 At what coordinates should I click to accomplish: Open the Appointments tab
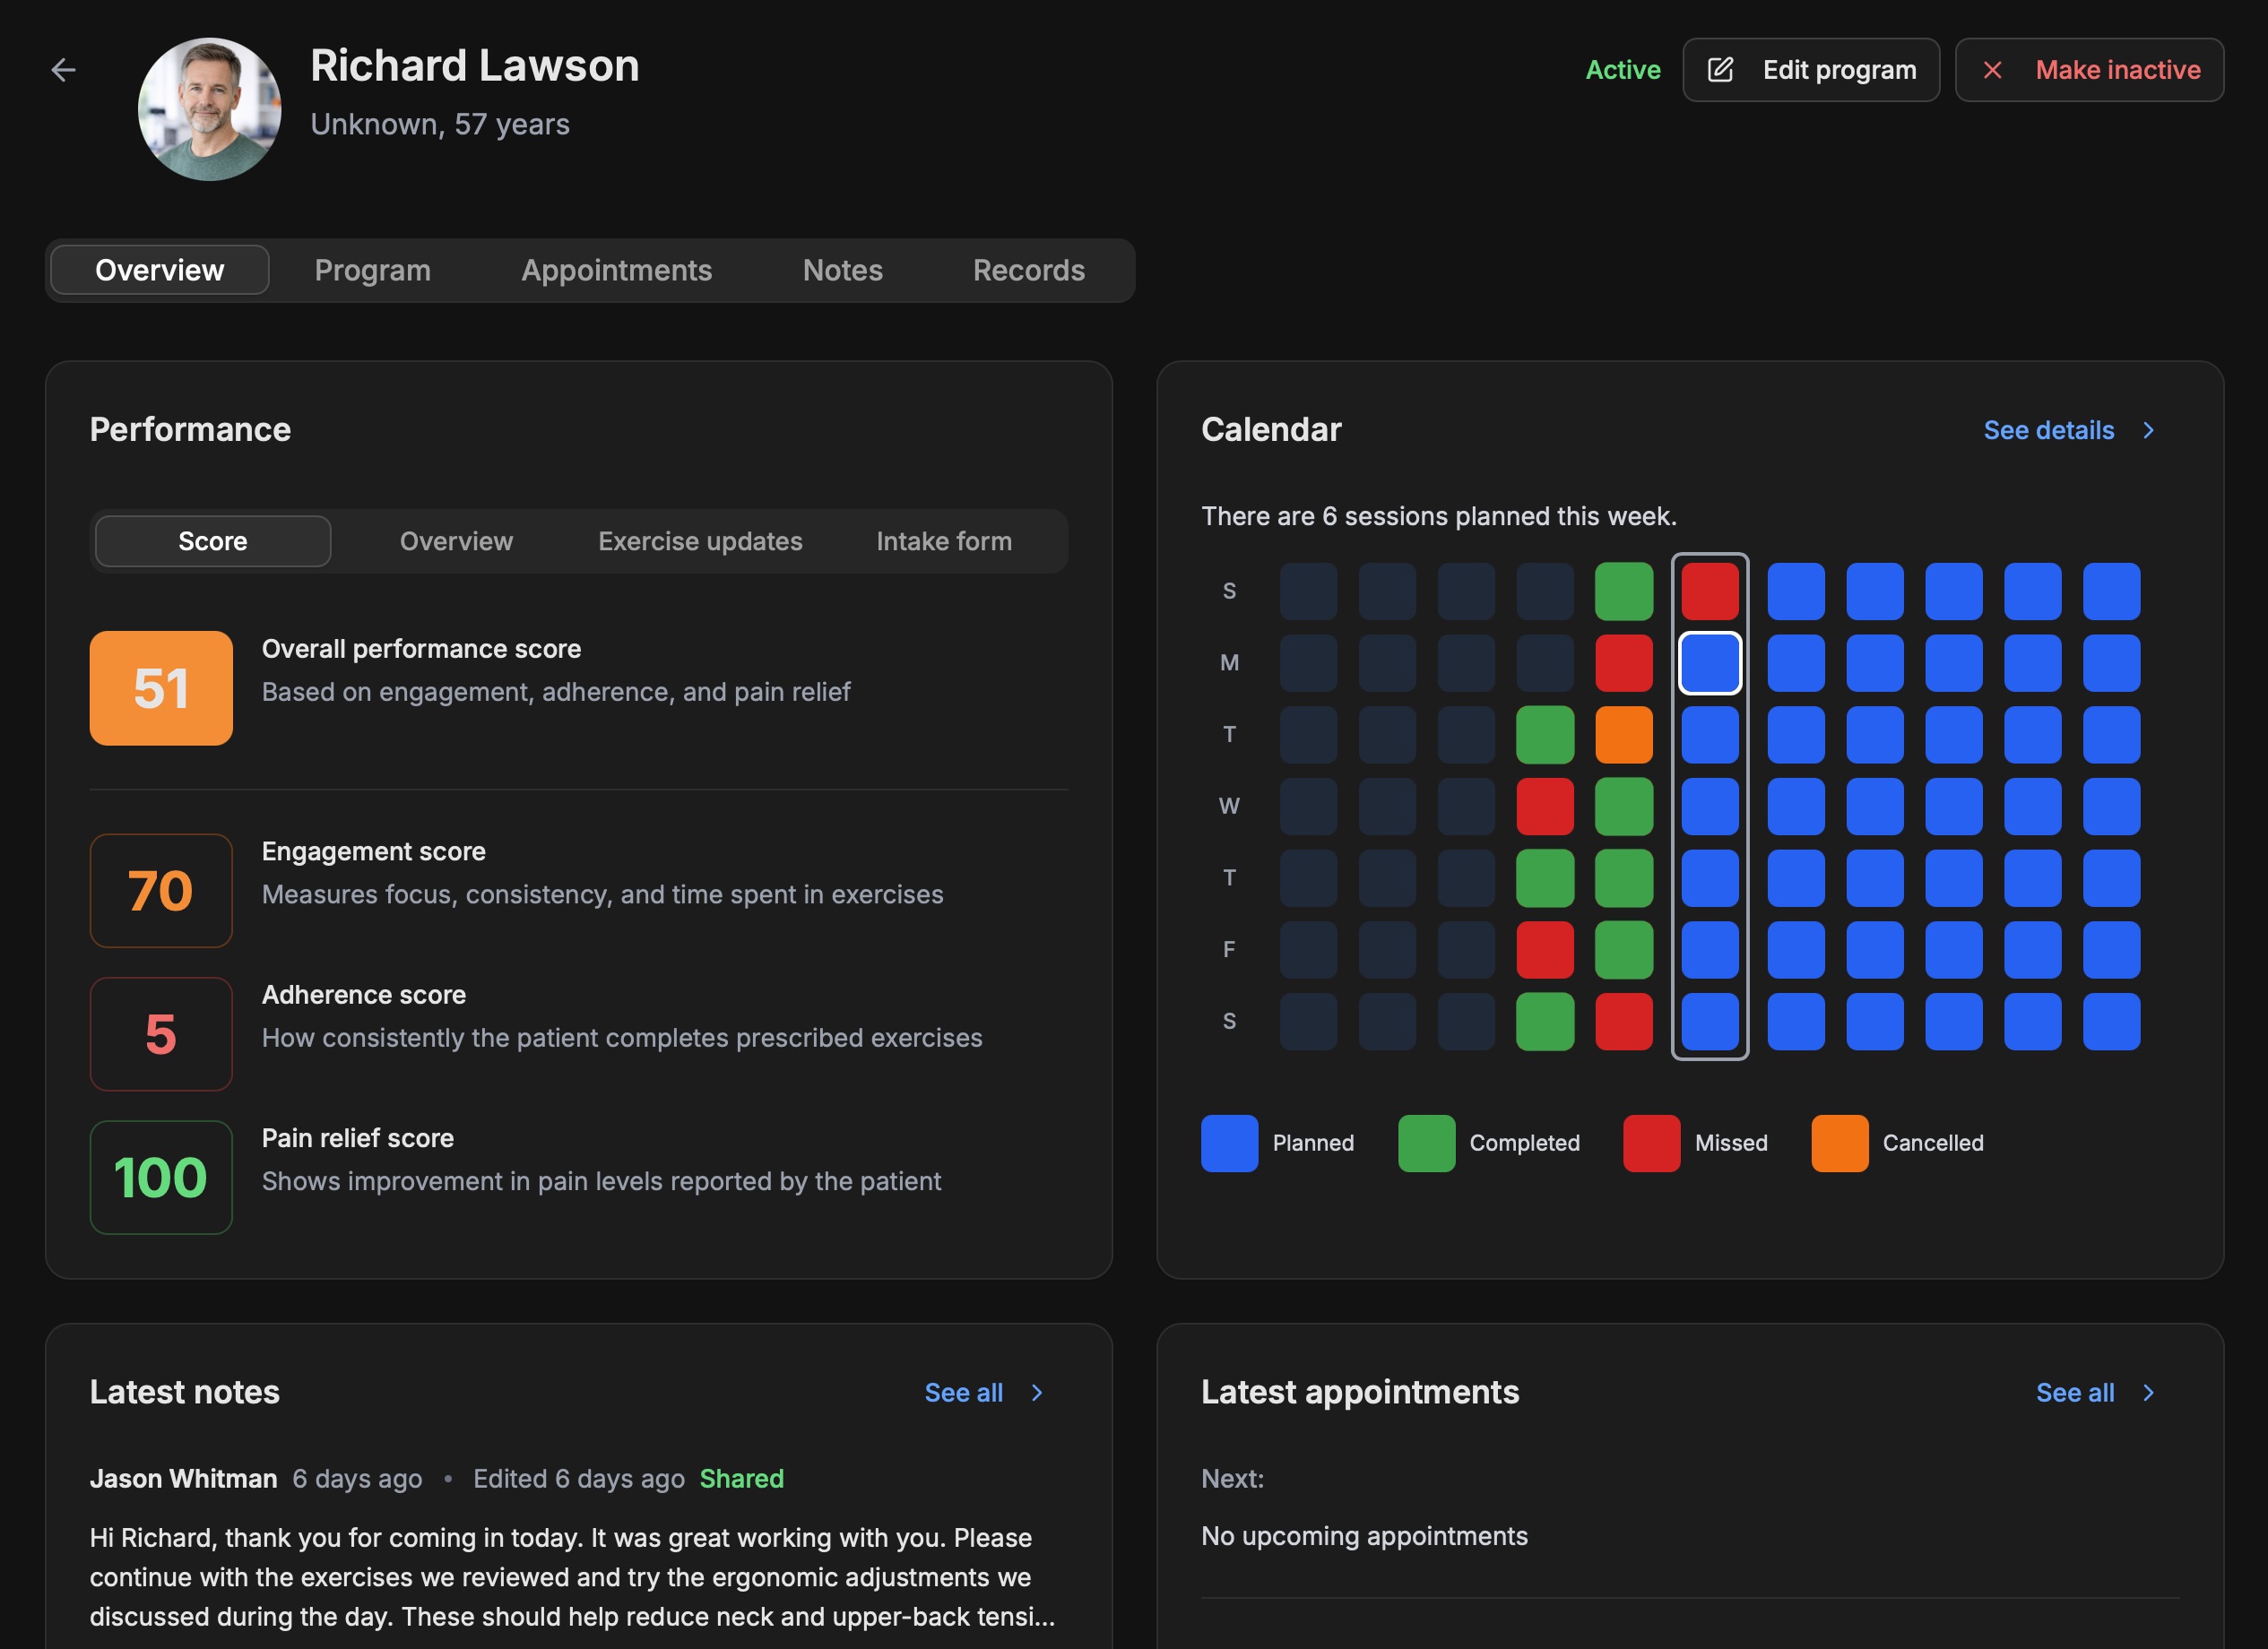(616, 270)
